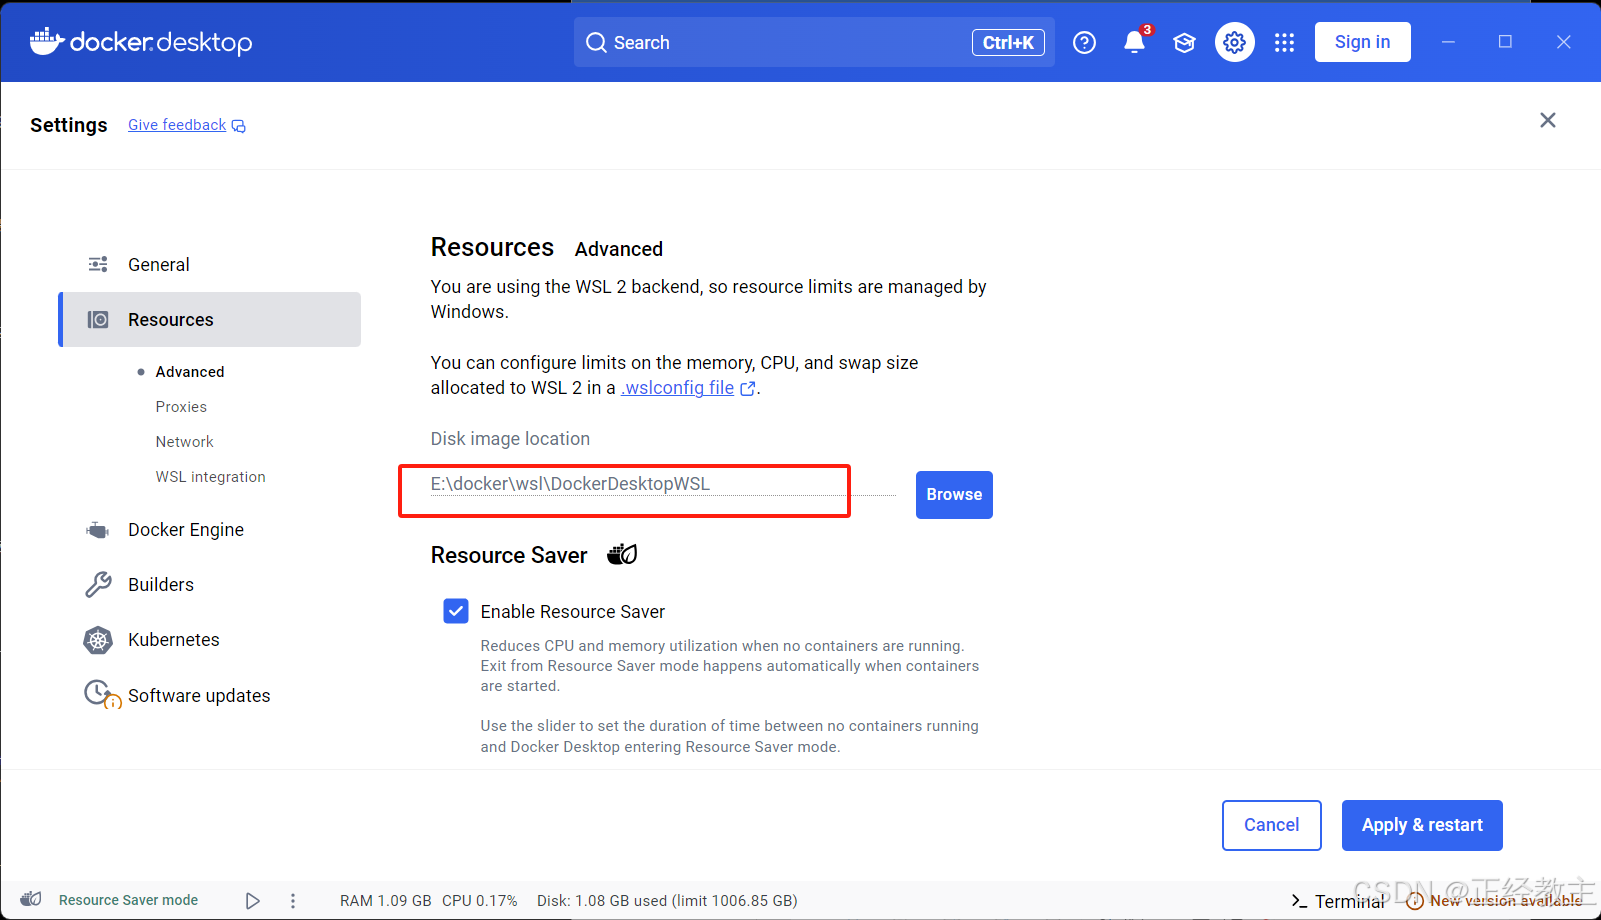Click the Advanced heading beside Resources
The image size is (1601, 920).
coord(618,249)
